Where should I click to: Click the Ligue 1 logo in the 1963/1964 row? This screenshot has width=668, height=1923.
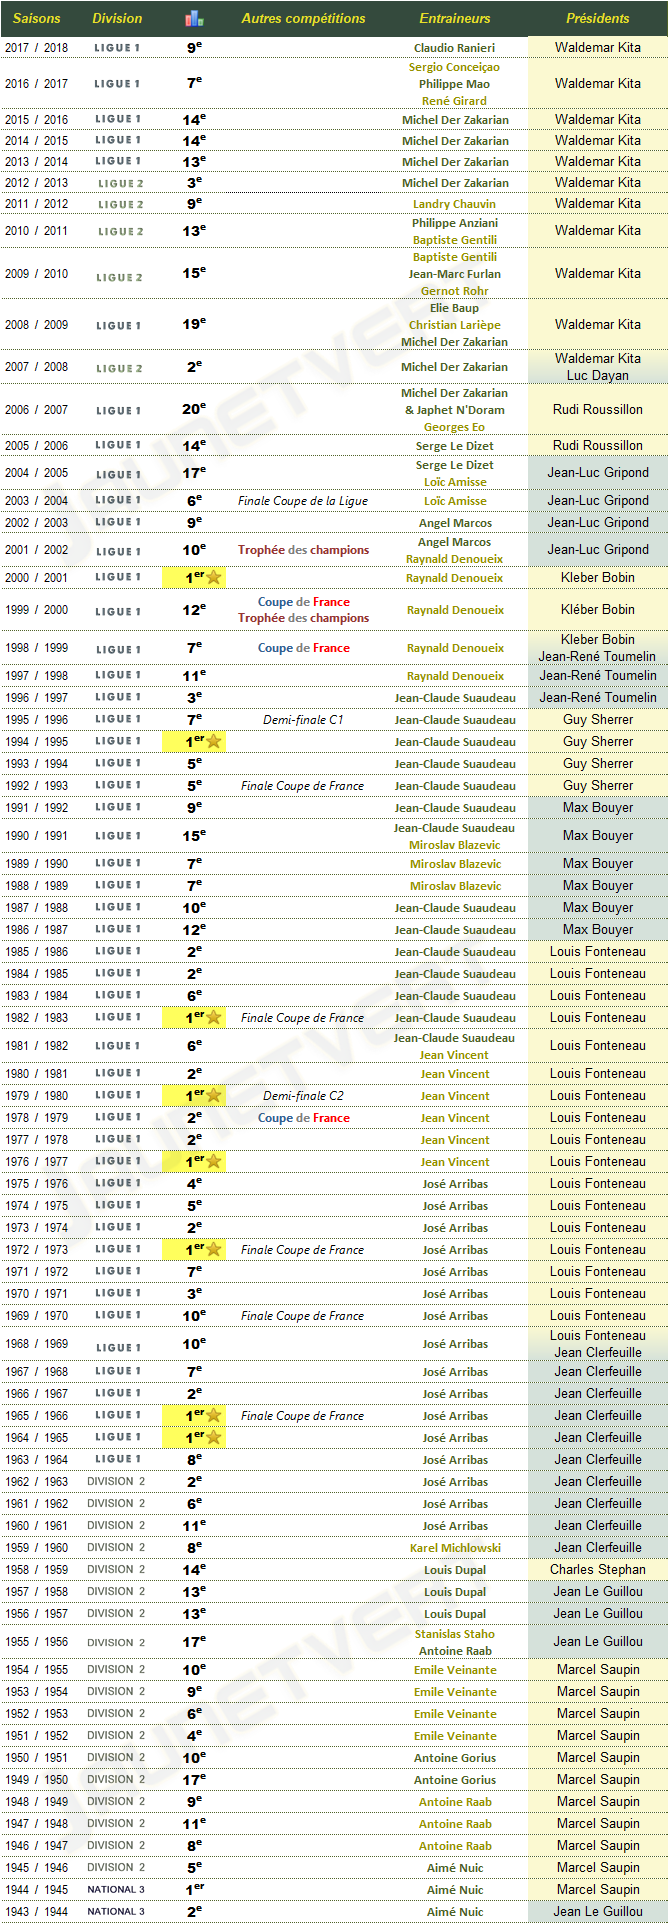point(118,1460)
